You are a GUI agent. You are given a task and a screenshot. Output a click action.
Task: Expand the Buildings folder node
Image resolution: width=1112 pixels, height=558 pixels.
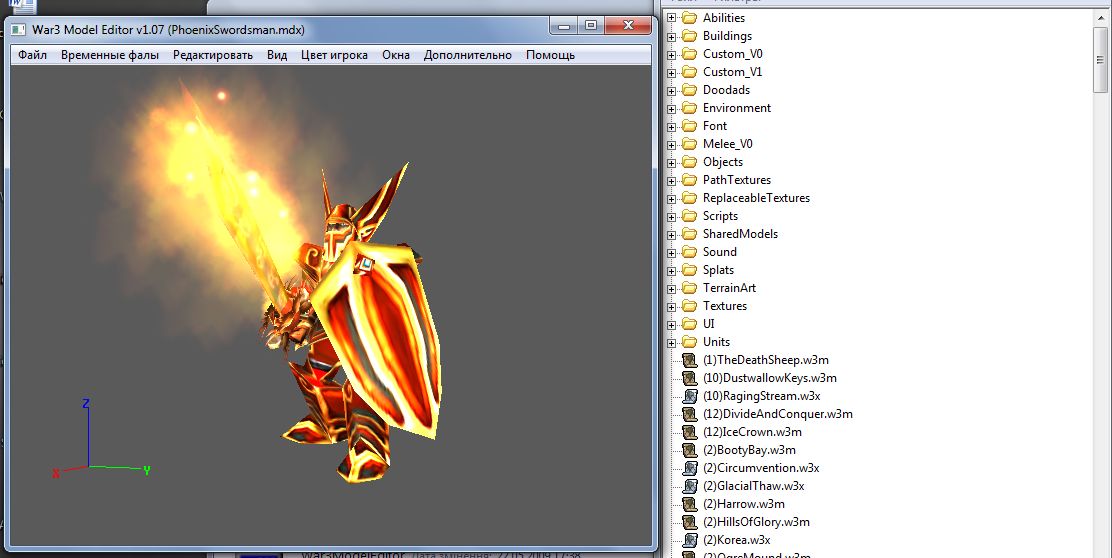[671, 36]
